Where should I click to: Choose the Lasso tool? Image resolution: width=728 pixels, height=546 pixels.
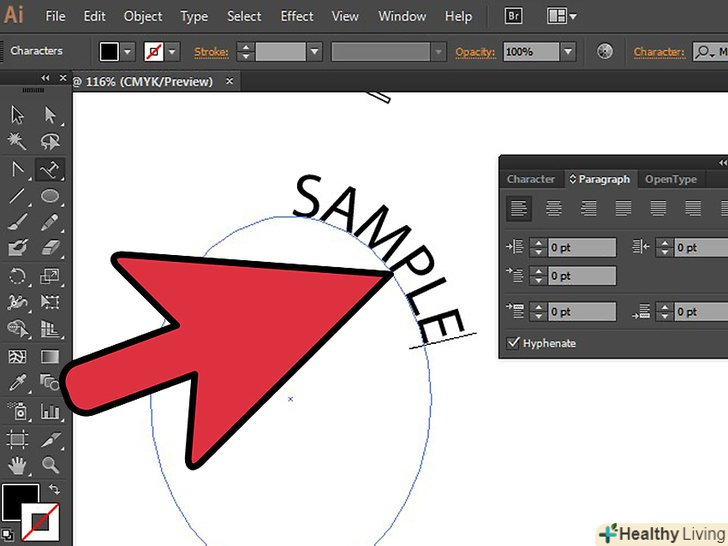pyautogui.click(x=50, y=142)
